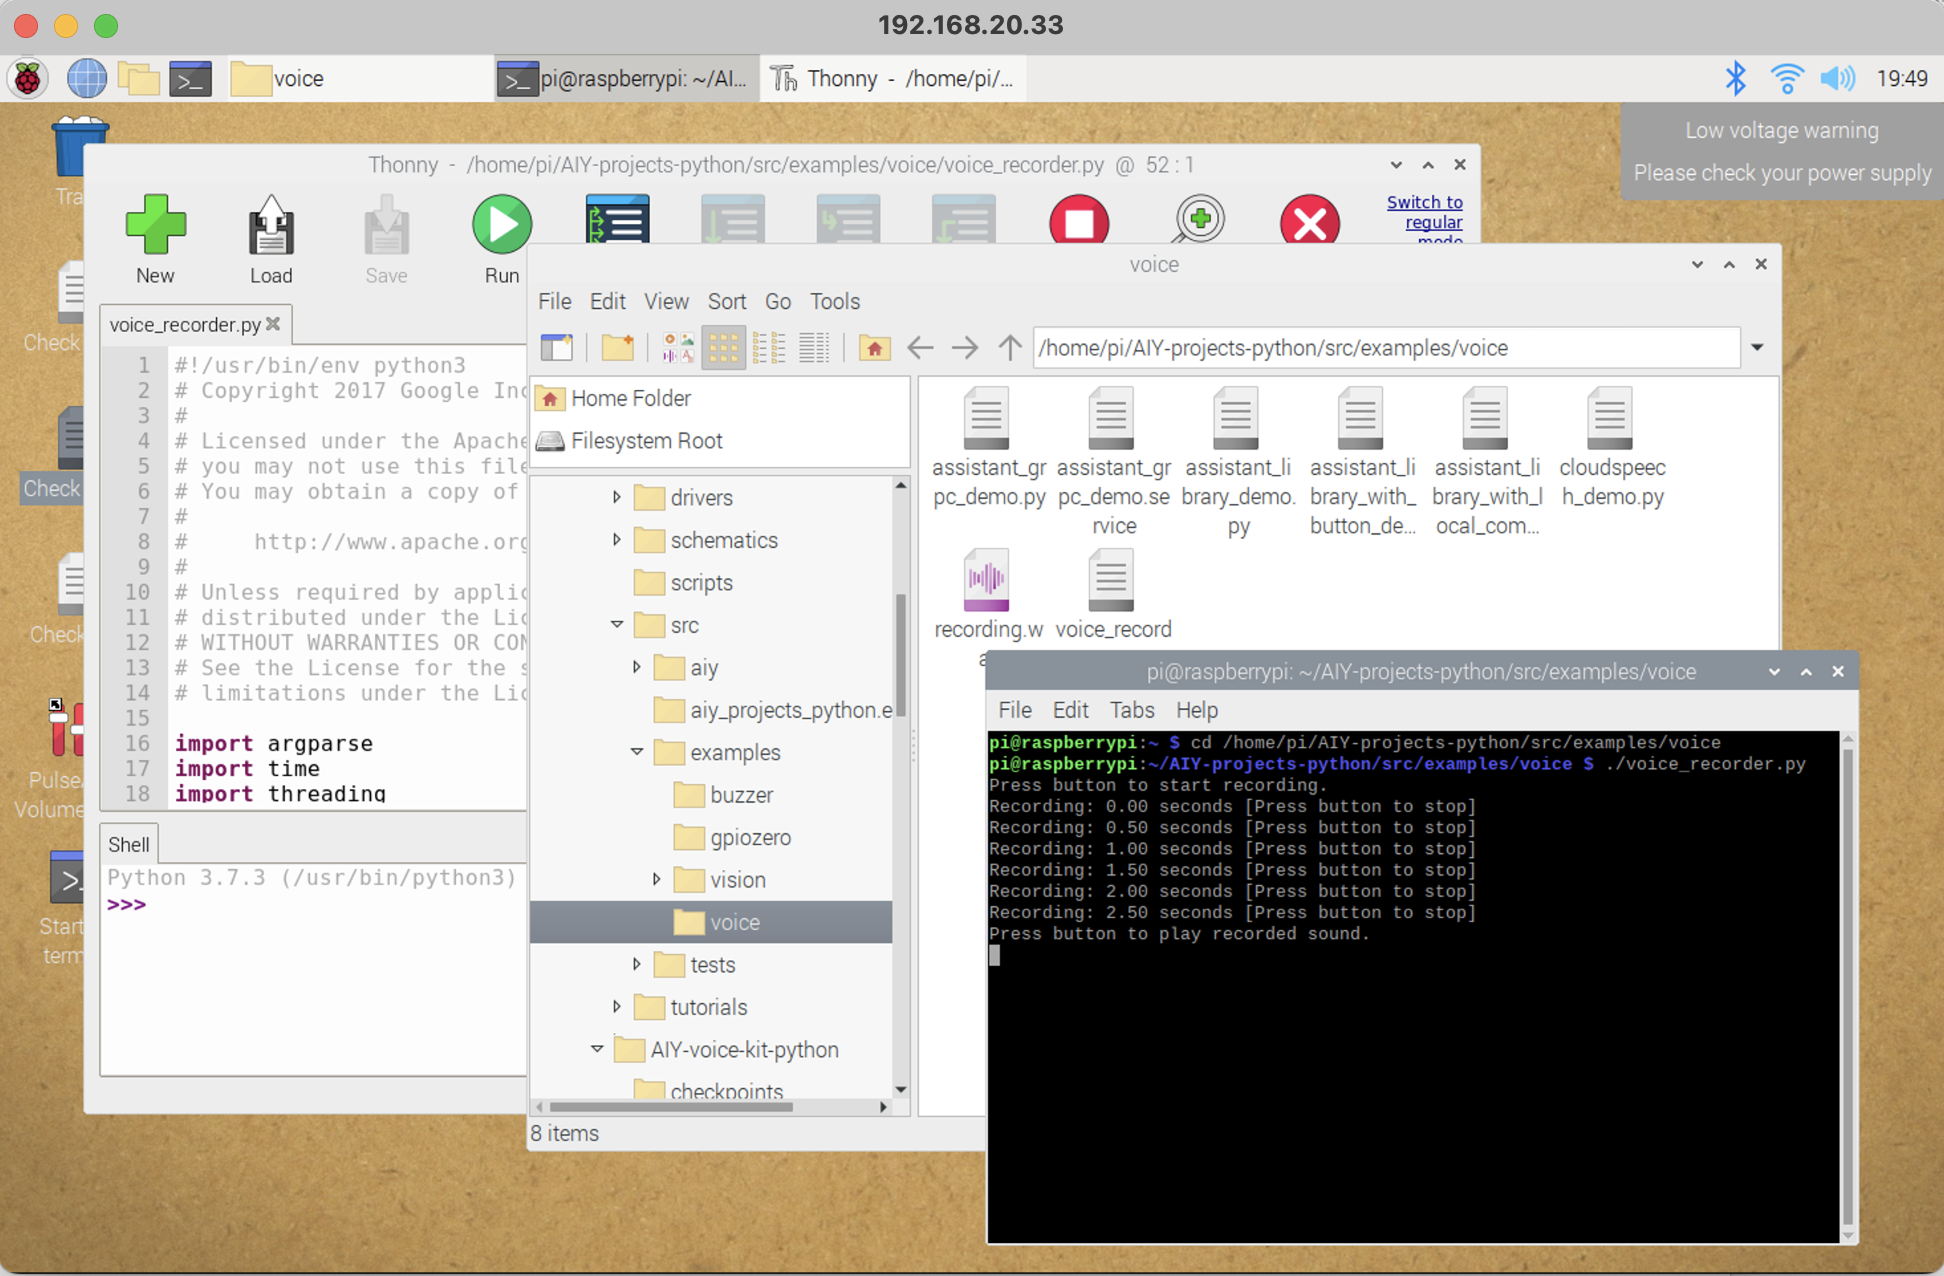Click the Thonny Run button
Image resolution: width=1944 pixels, height=1276 pixels.
click(501, 225)
